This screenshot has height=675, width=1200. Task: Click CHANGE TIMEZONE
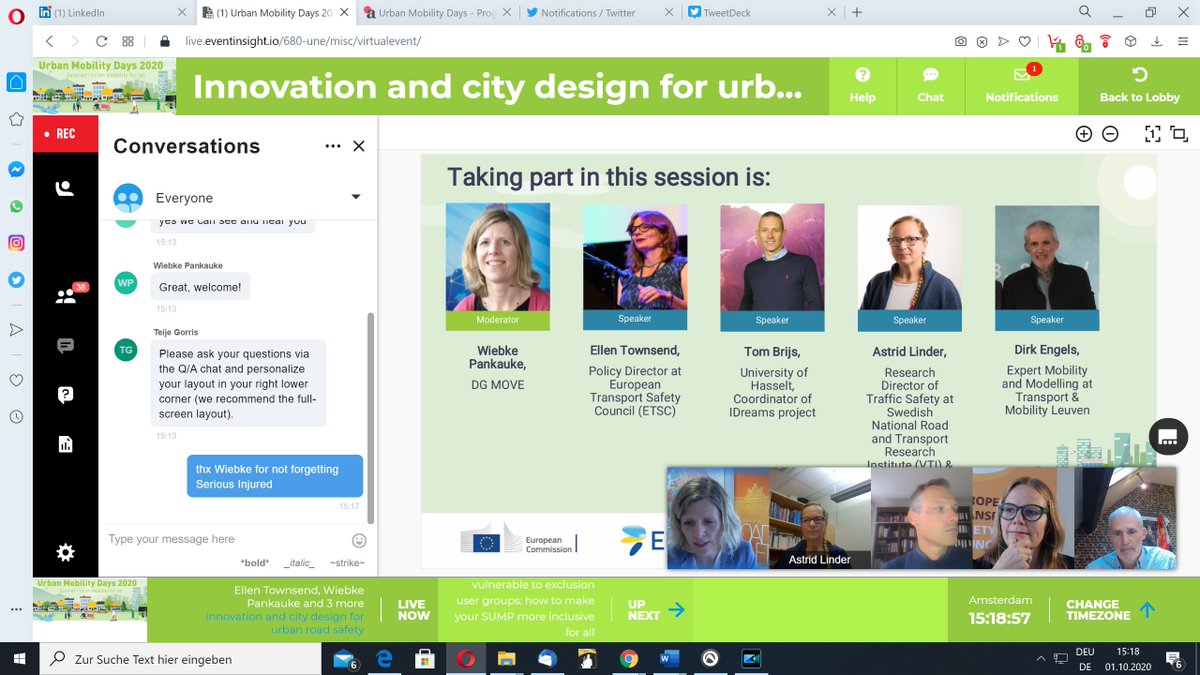pyautogui.click(x=1112, y=610)
